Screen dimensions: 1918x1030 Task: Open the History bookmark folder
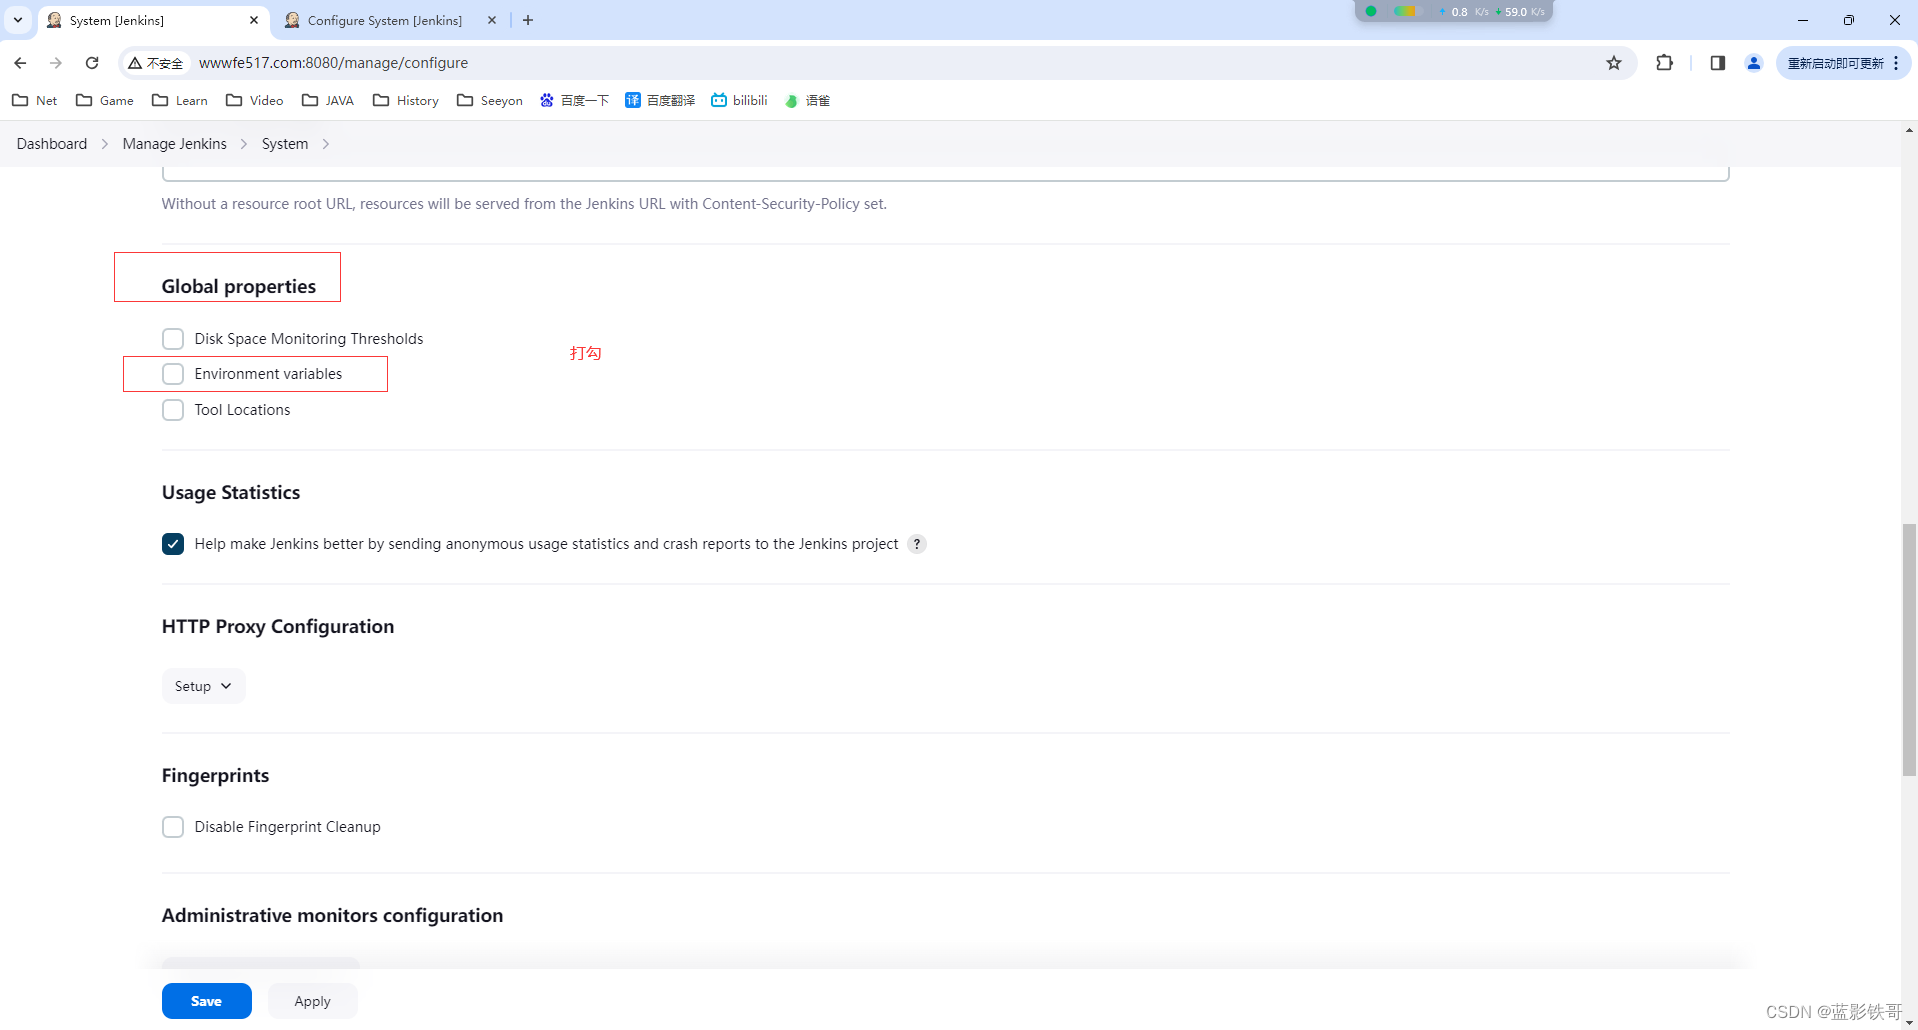point(406,100)
